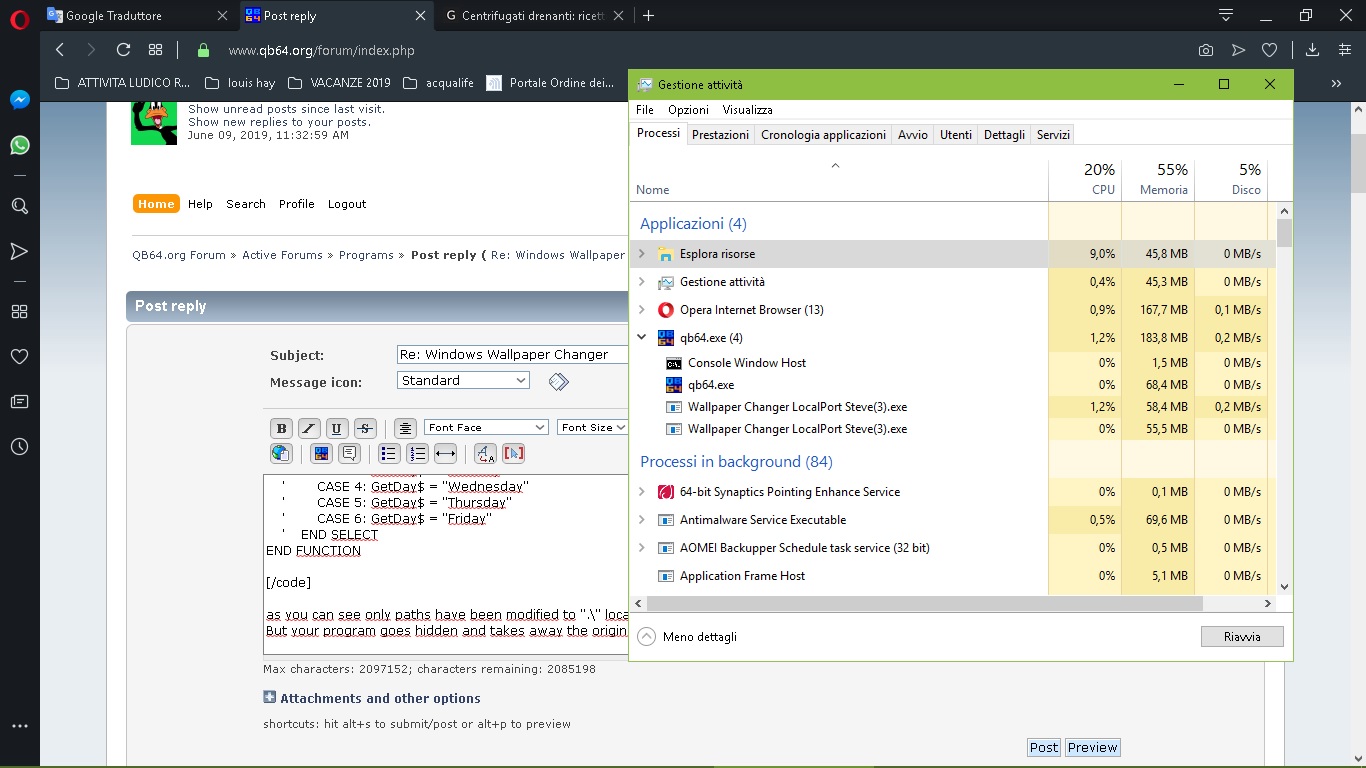This screenshot has width=1366, height=768.
Task: Insert QB64 code block icon
Action: pos(321,454)
